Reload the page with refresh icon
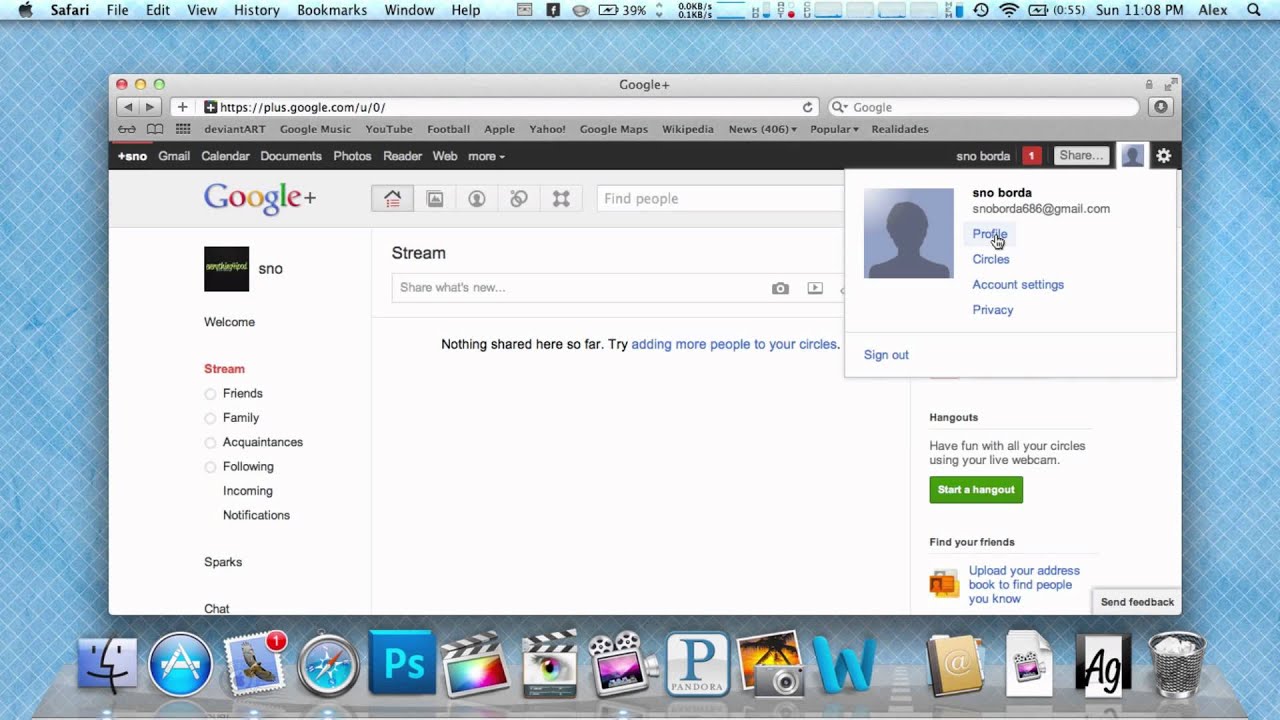Viewport: 1280px width, 720px height. [x=808, y=107]
